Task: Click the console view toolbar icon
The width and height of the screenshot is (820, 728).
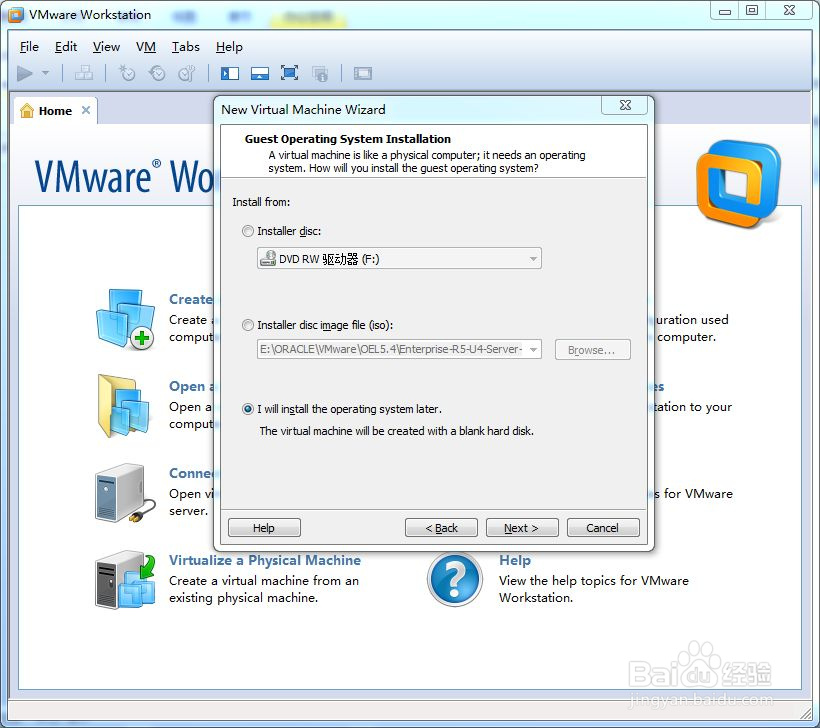Action: pos(362,73)
